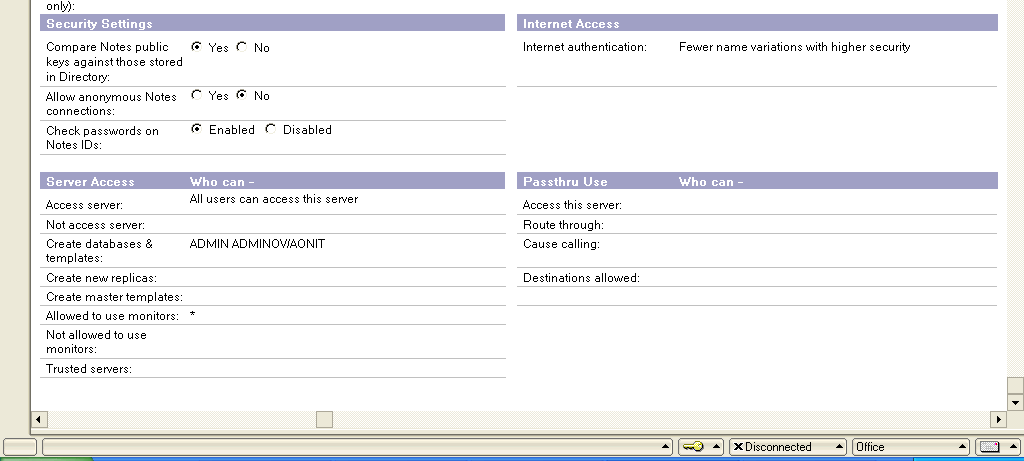Click the horizontal scrollbar left arrow
Screen dimensions: 1024x461
(39, 419)
